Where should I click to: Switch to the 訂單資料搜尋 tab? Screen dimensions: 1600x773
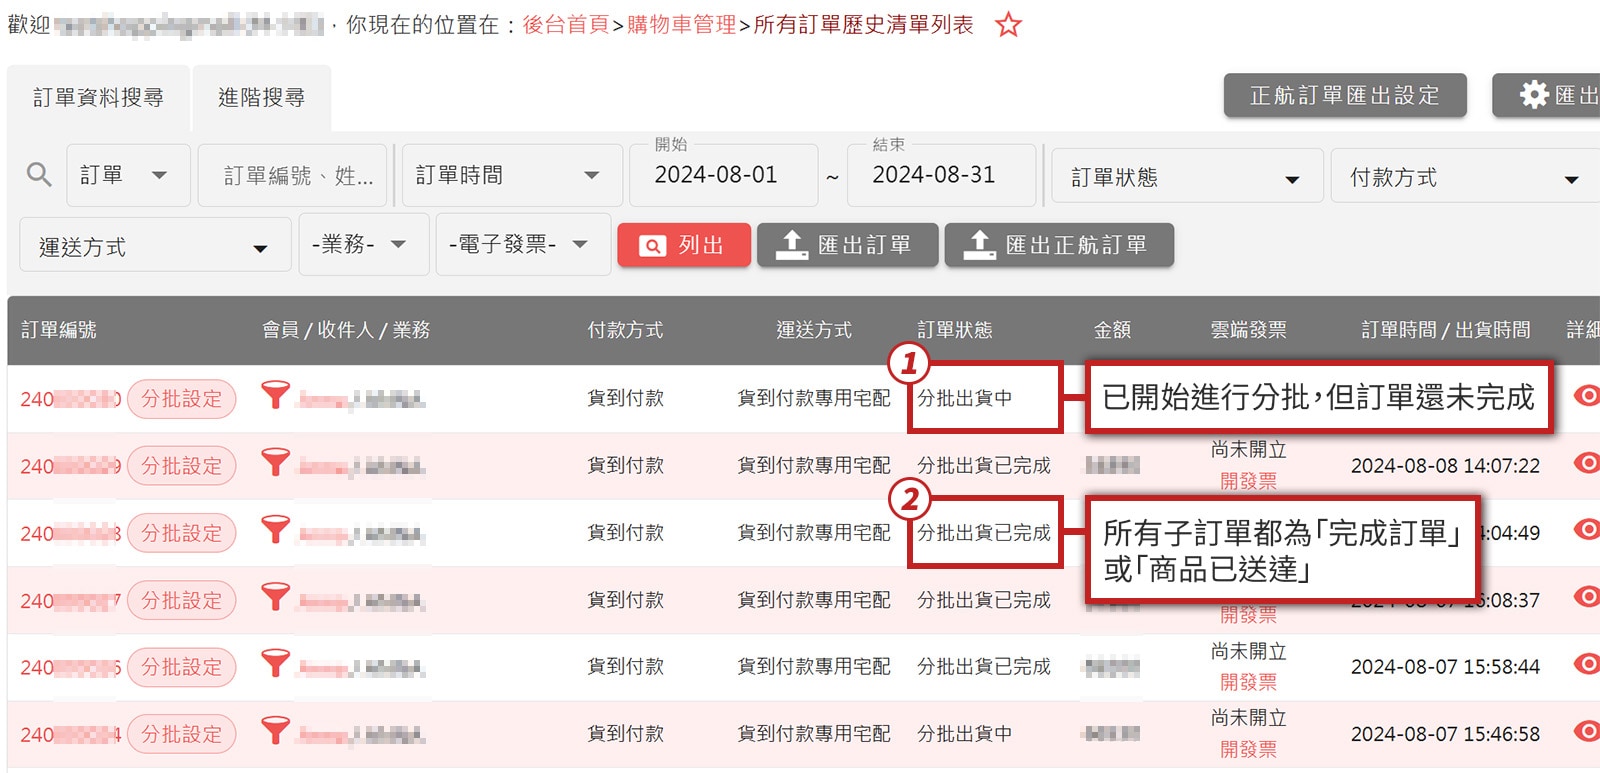tap(98, 98)
